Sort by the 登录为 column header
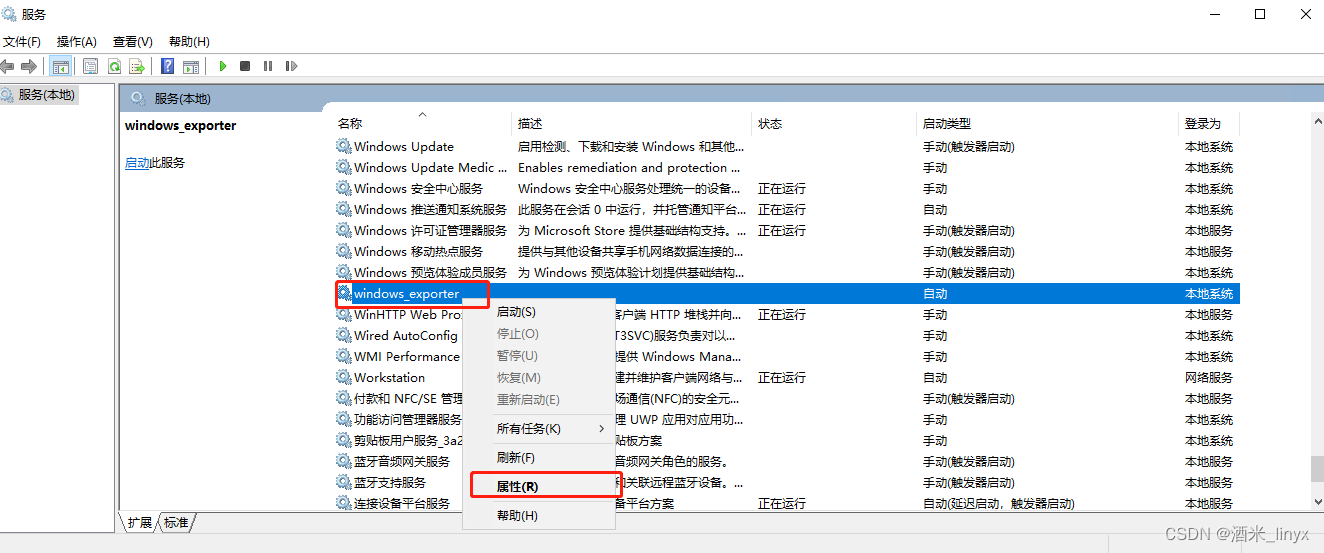This screenshot has height=553, width=1324. point(1208,123)
